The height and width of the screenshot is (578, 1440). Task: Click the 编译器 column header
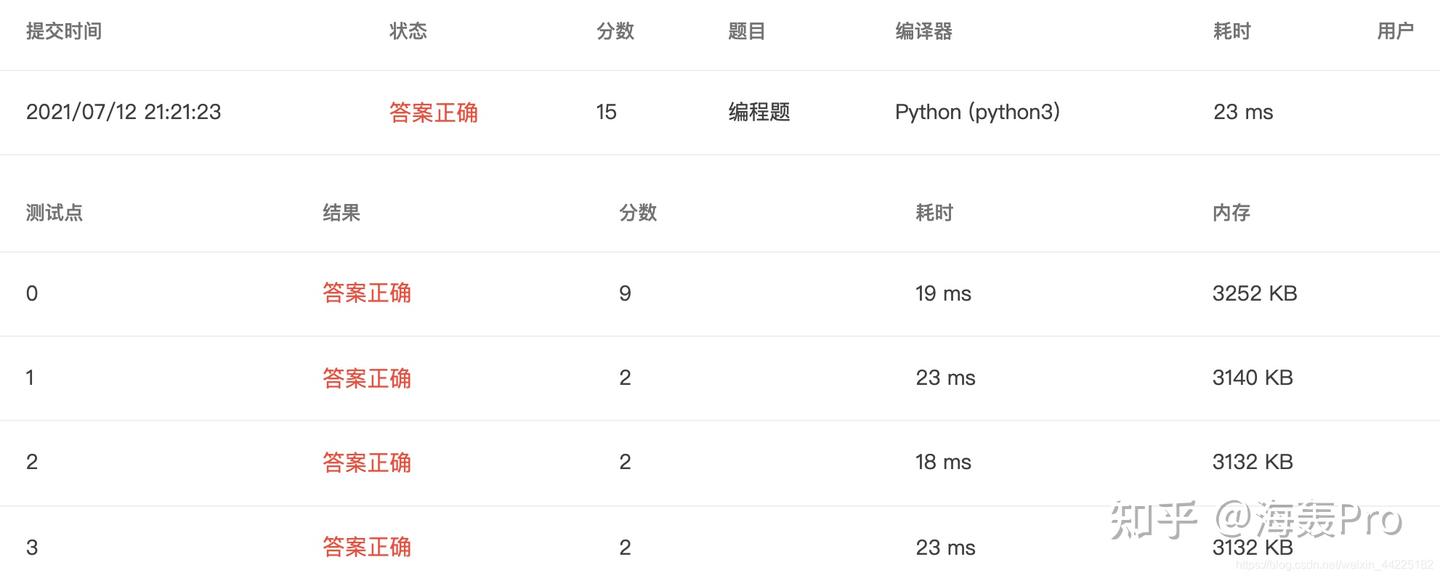[x=923, y=31]
